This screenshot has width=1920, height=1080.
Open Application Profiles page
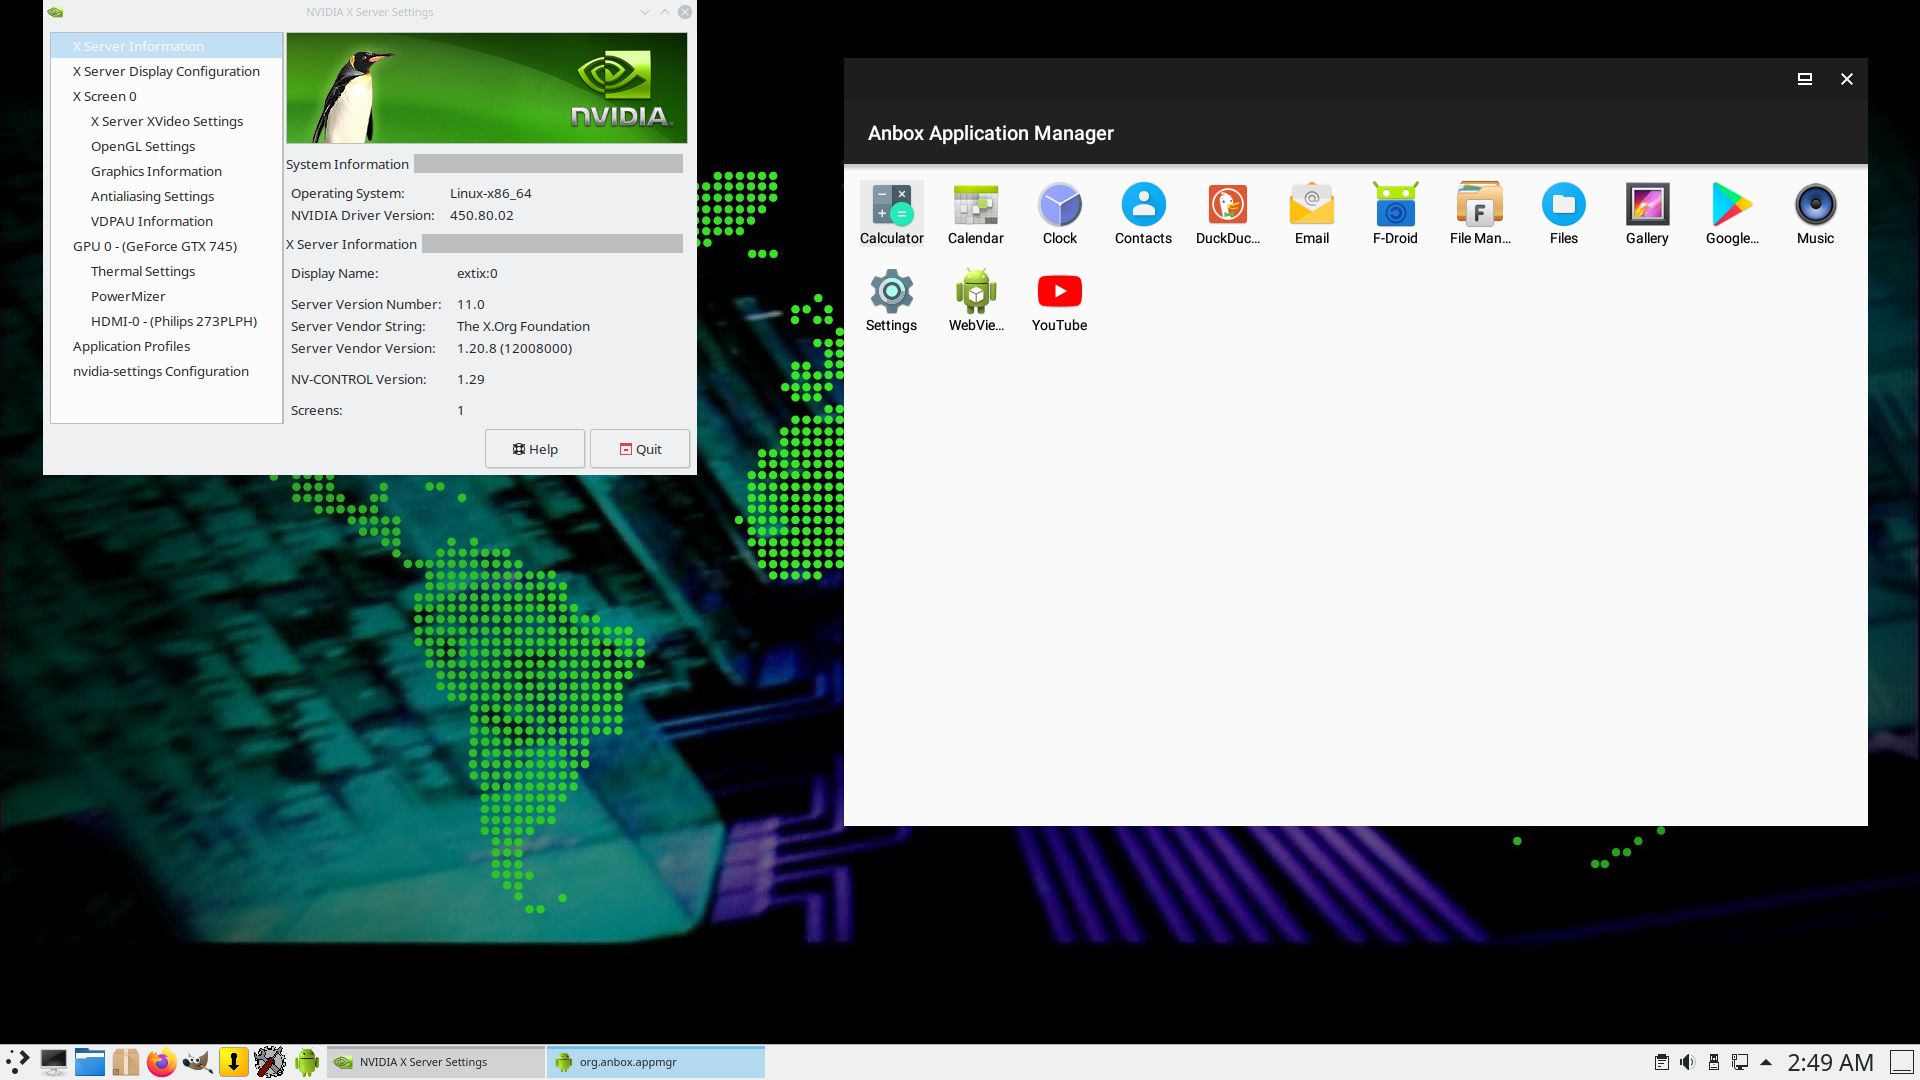pyautogui.click(x=167, y=346)
